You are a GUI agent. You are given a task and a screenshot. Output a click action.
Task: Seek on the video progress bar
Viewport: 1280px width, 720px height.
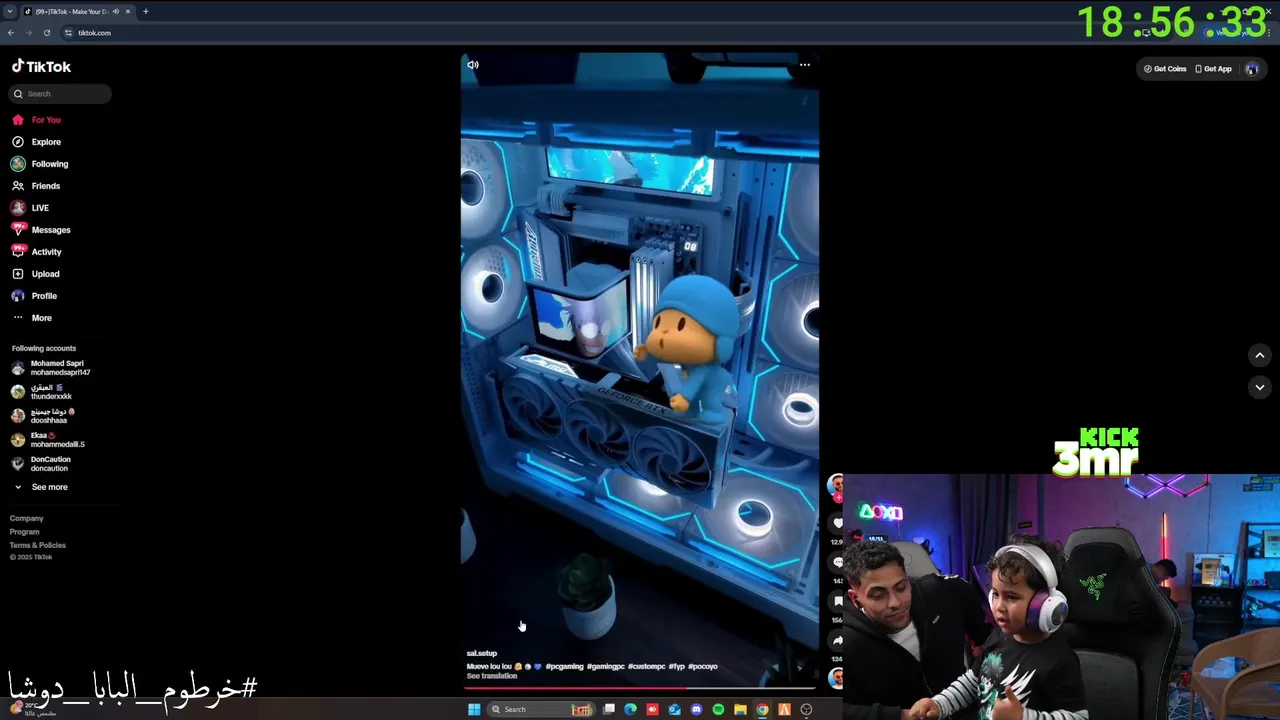[x=640, y=687]
